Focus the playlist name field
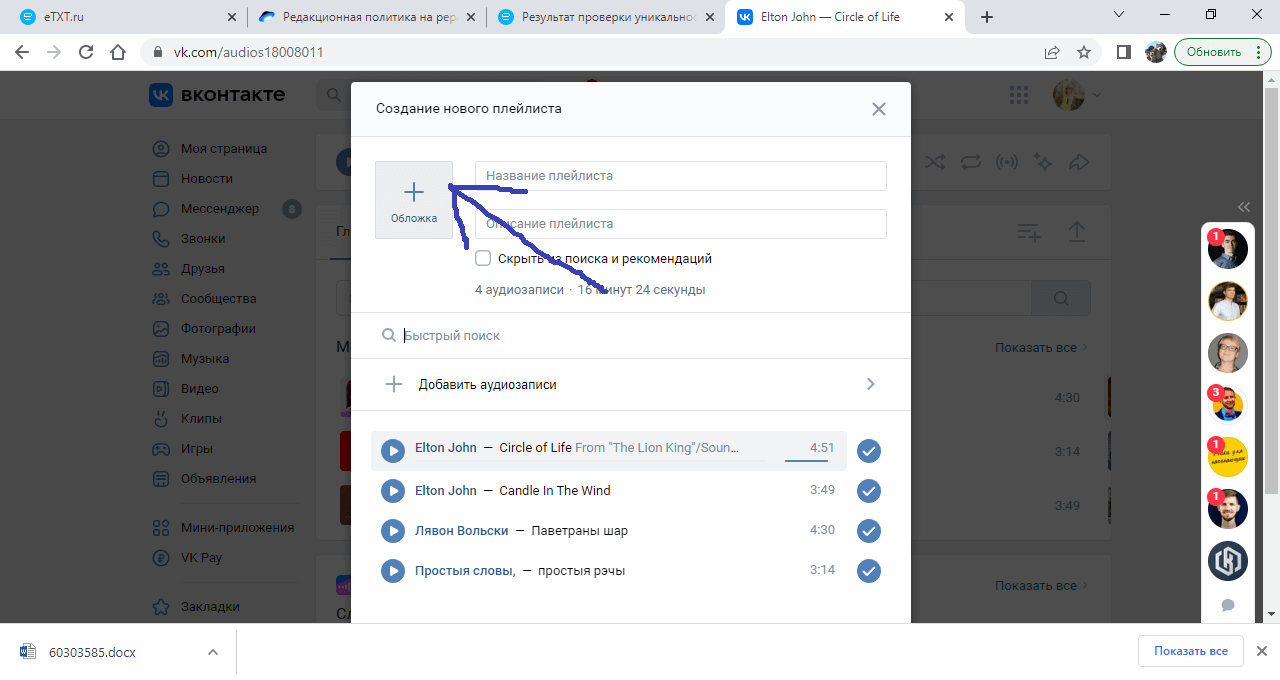This screenshot has height=680, width=1280. (681, 176)
